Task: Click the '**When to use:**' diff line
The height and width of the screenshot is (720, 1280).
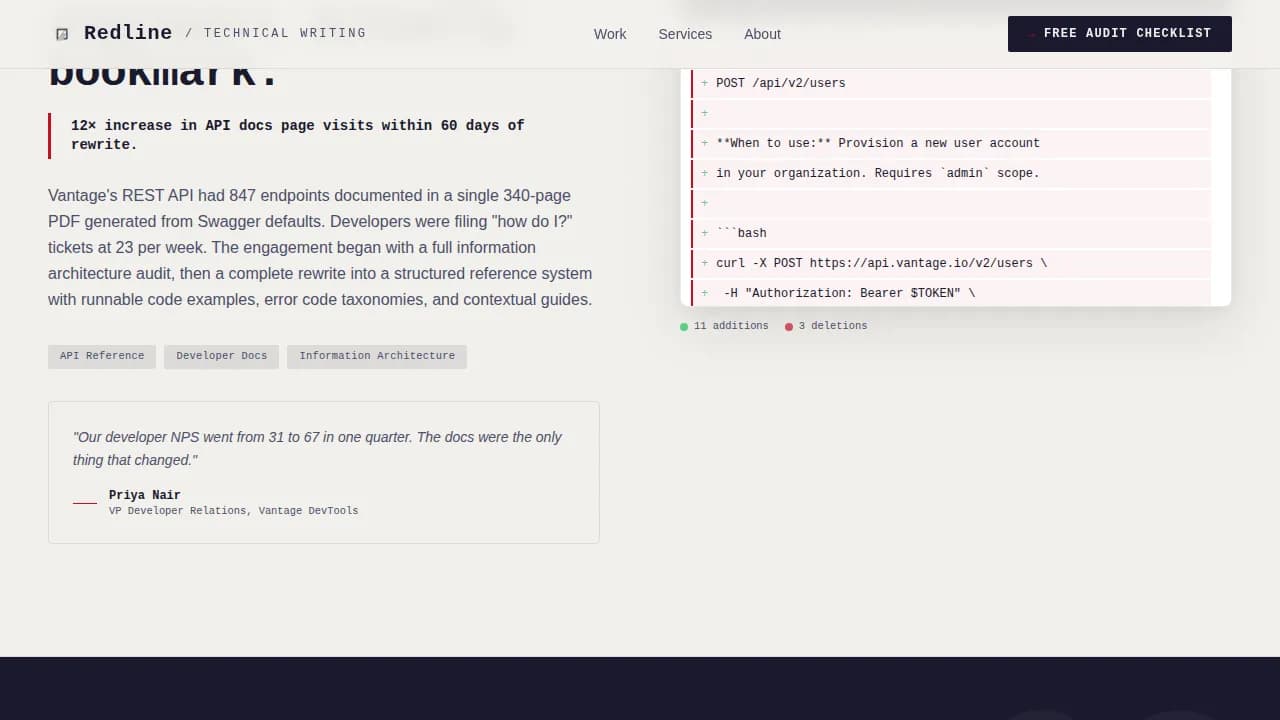Action: pos(951,143)
